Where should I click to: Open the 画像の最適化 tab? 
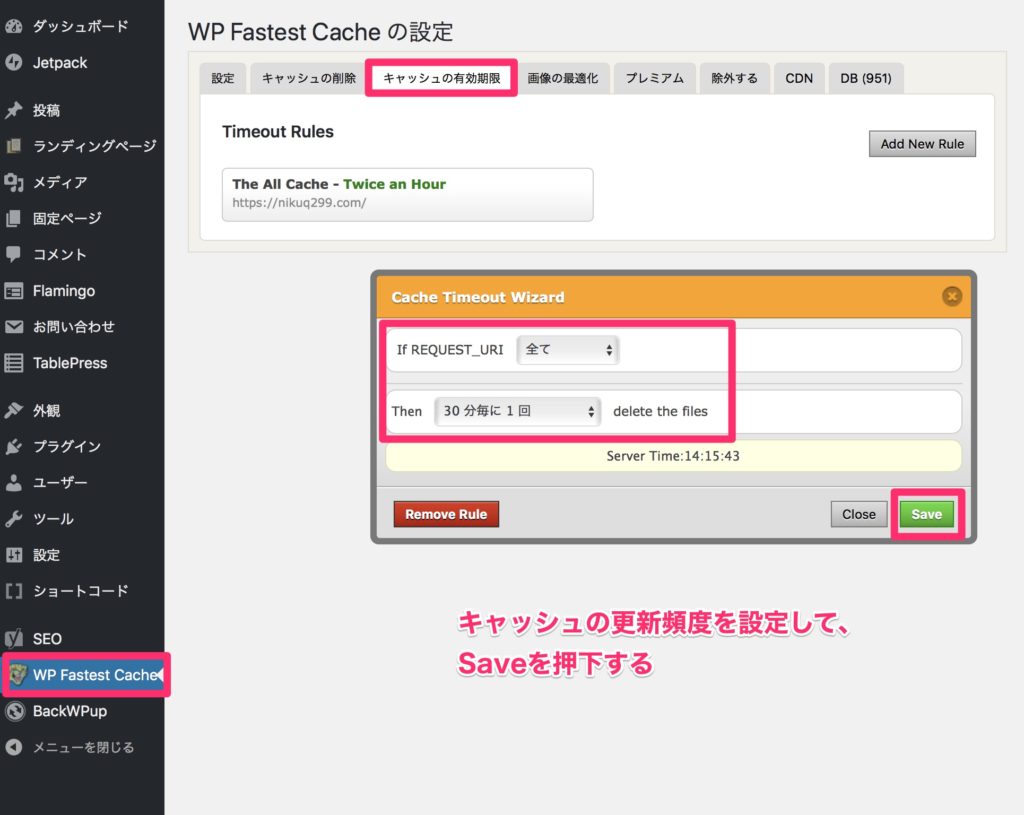(562, 78)
